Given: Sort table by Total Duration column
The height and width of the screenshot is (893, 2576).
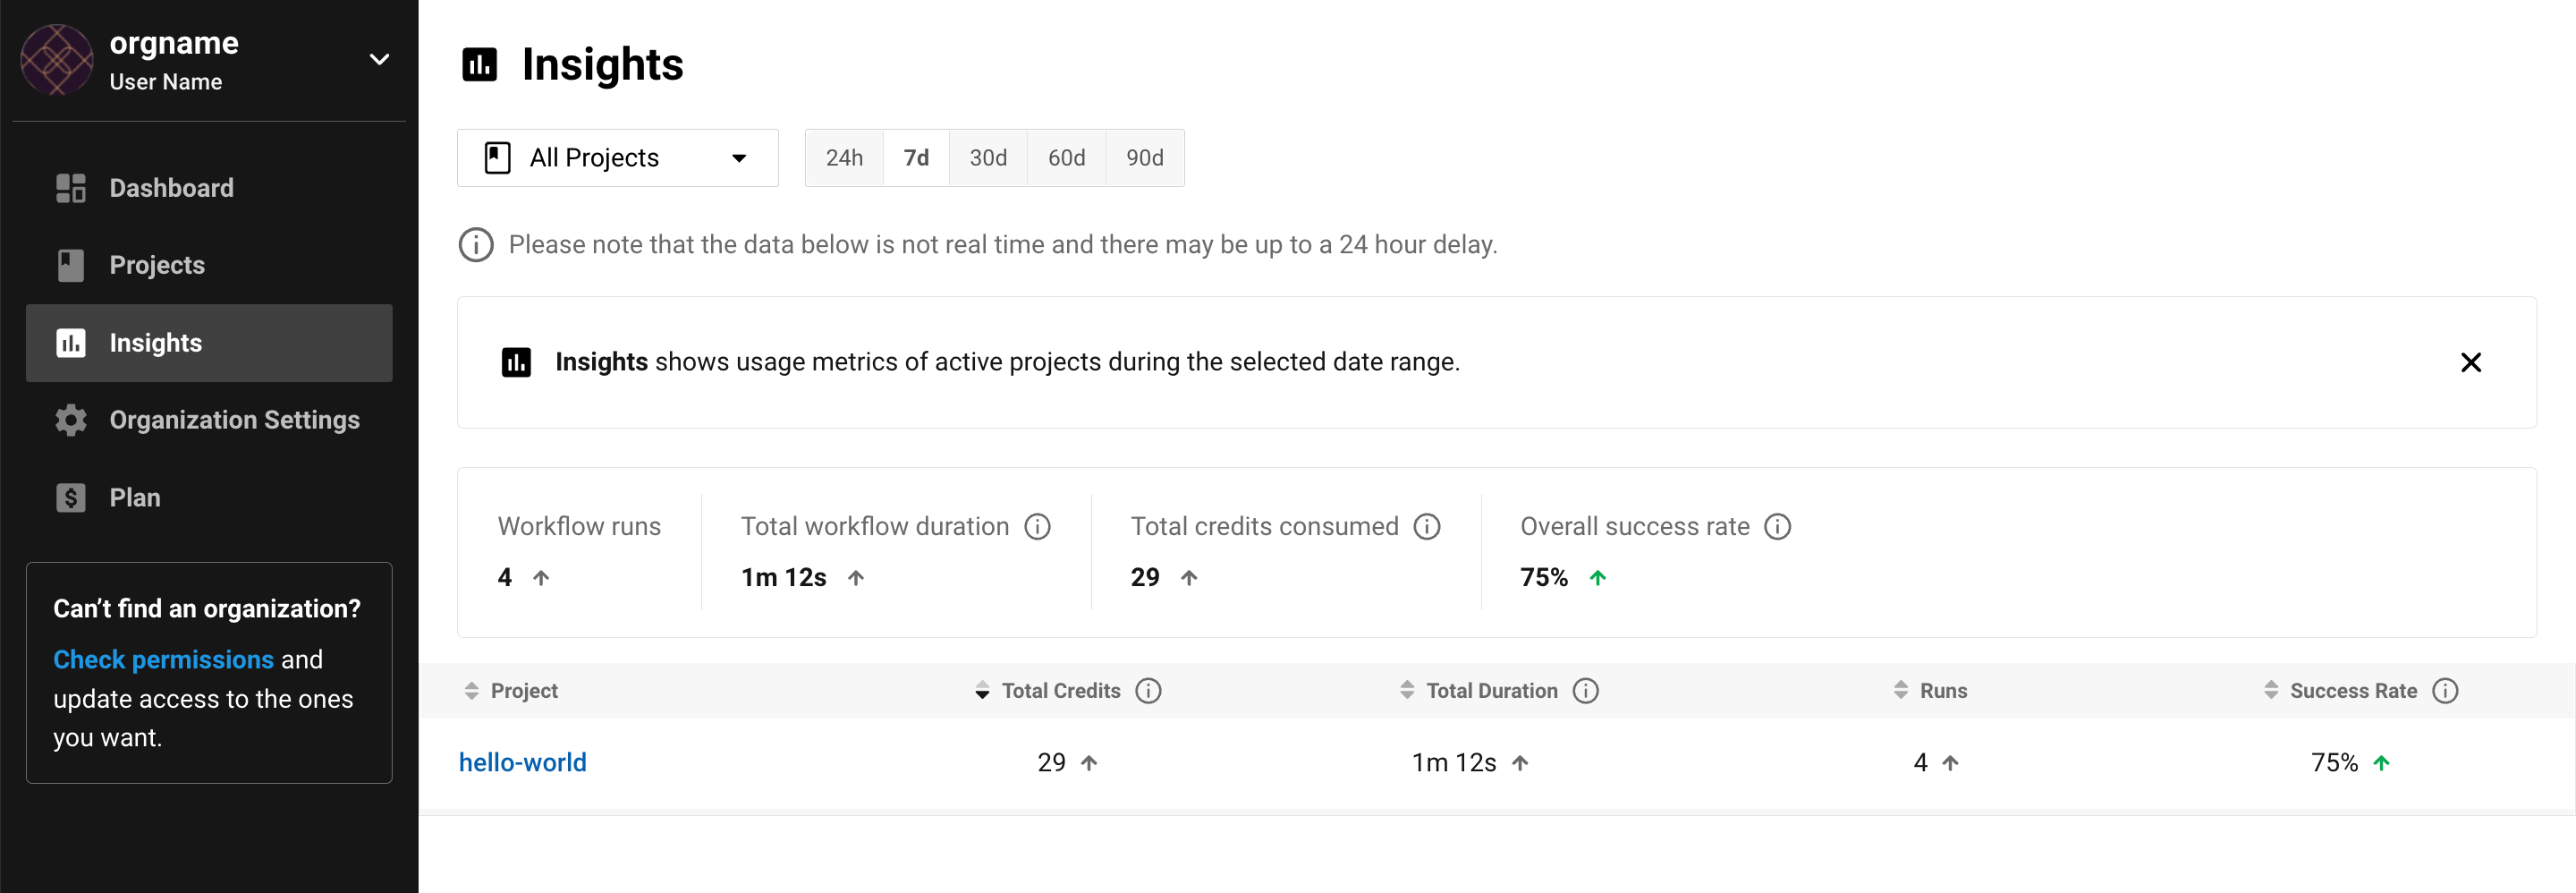Looking at the screenshot, I should pyautogui.click(x=1478, y=691).
